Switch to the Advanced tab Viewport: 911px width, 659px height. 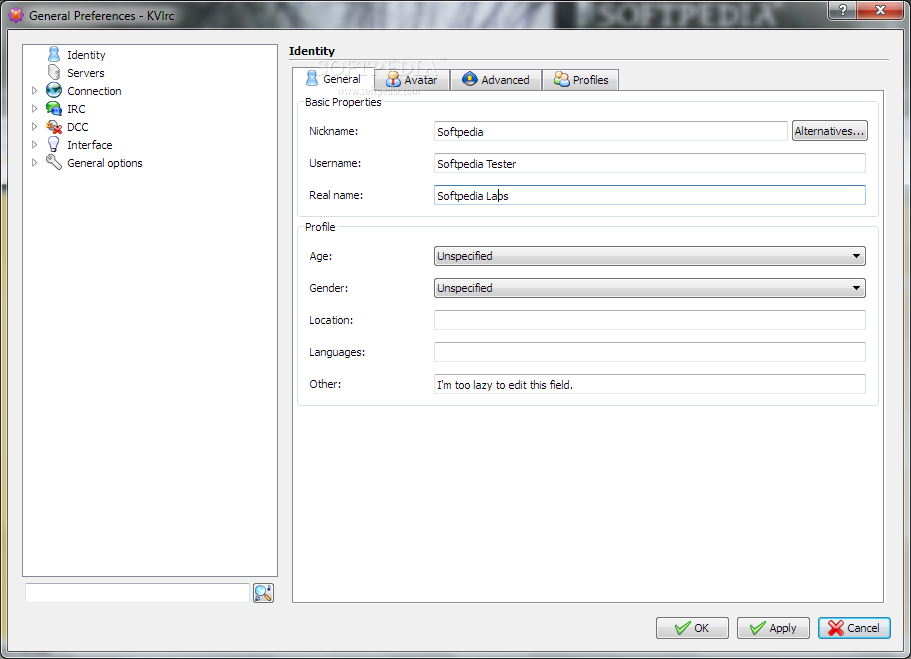coord(496,80)
